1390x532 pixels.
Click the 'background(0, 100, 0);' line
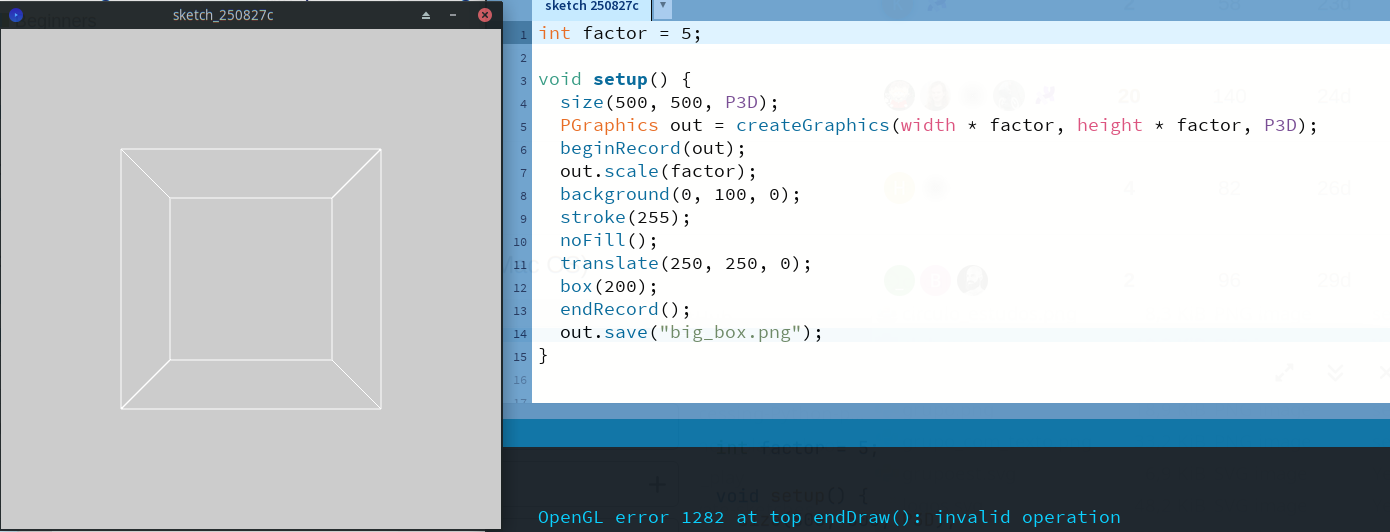[680, 194]
